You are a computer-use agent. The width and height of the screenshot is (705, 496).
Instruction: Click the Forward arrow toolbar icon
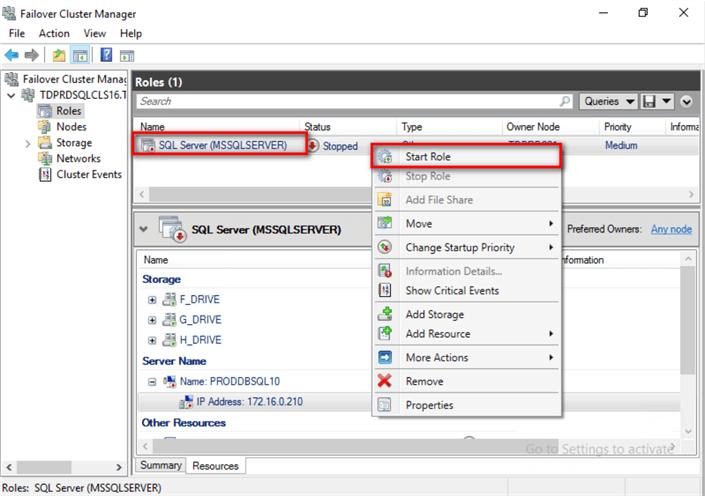(31, 55)
